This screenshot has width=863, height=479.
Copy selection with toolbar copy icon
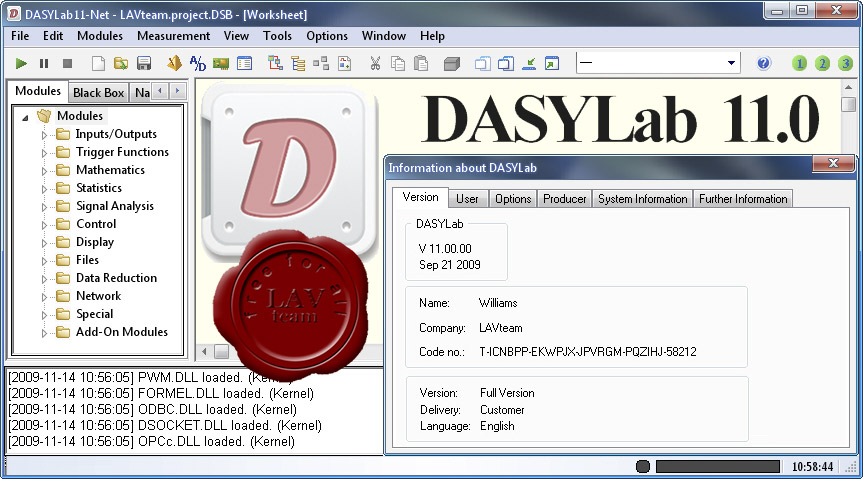[x=398, y=64]
